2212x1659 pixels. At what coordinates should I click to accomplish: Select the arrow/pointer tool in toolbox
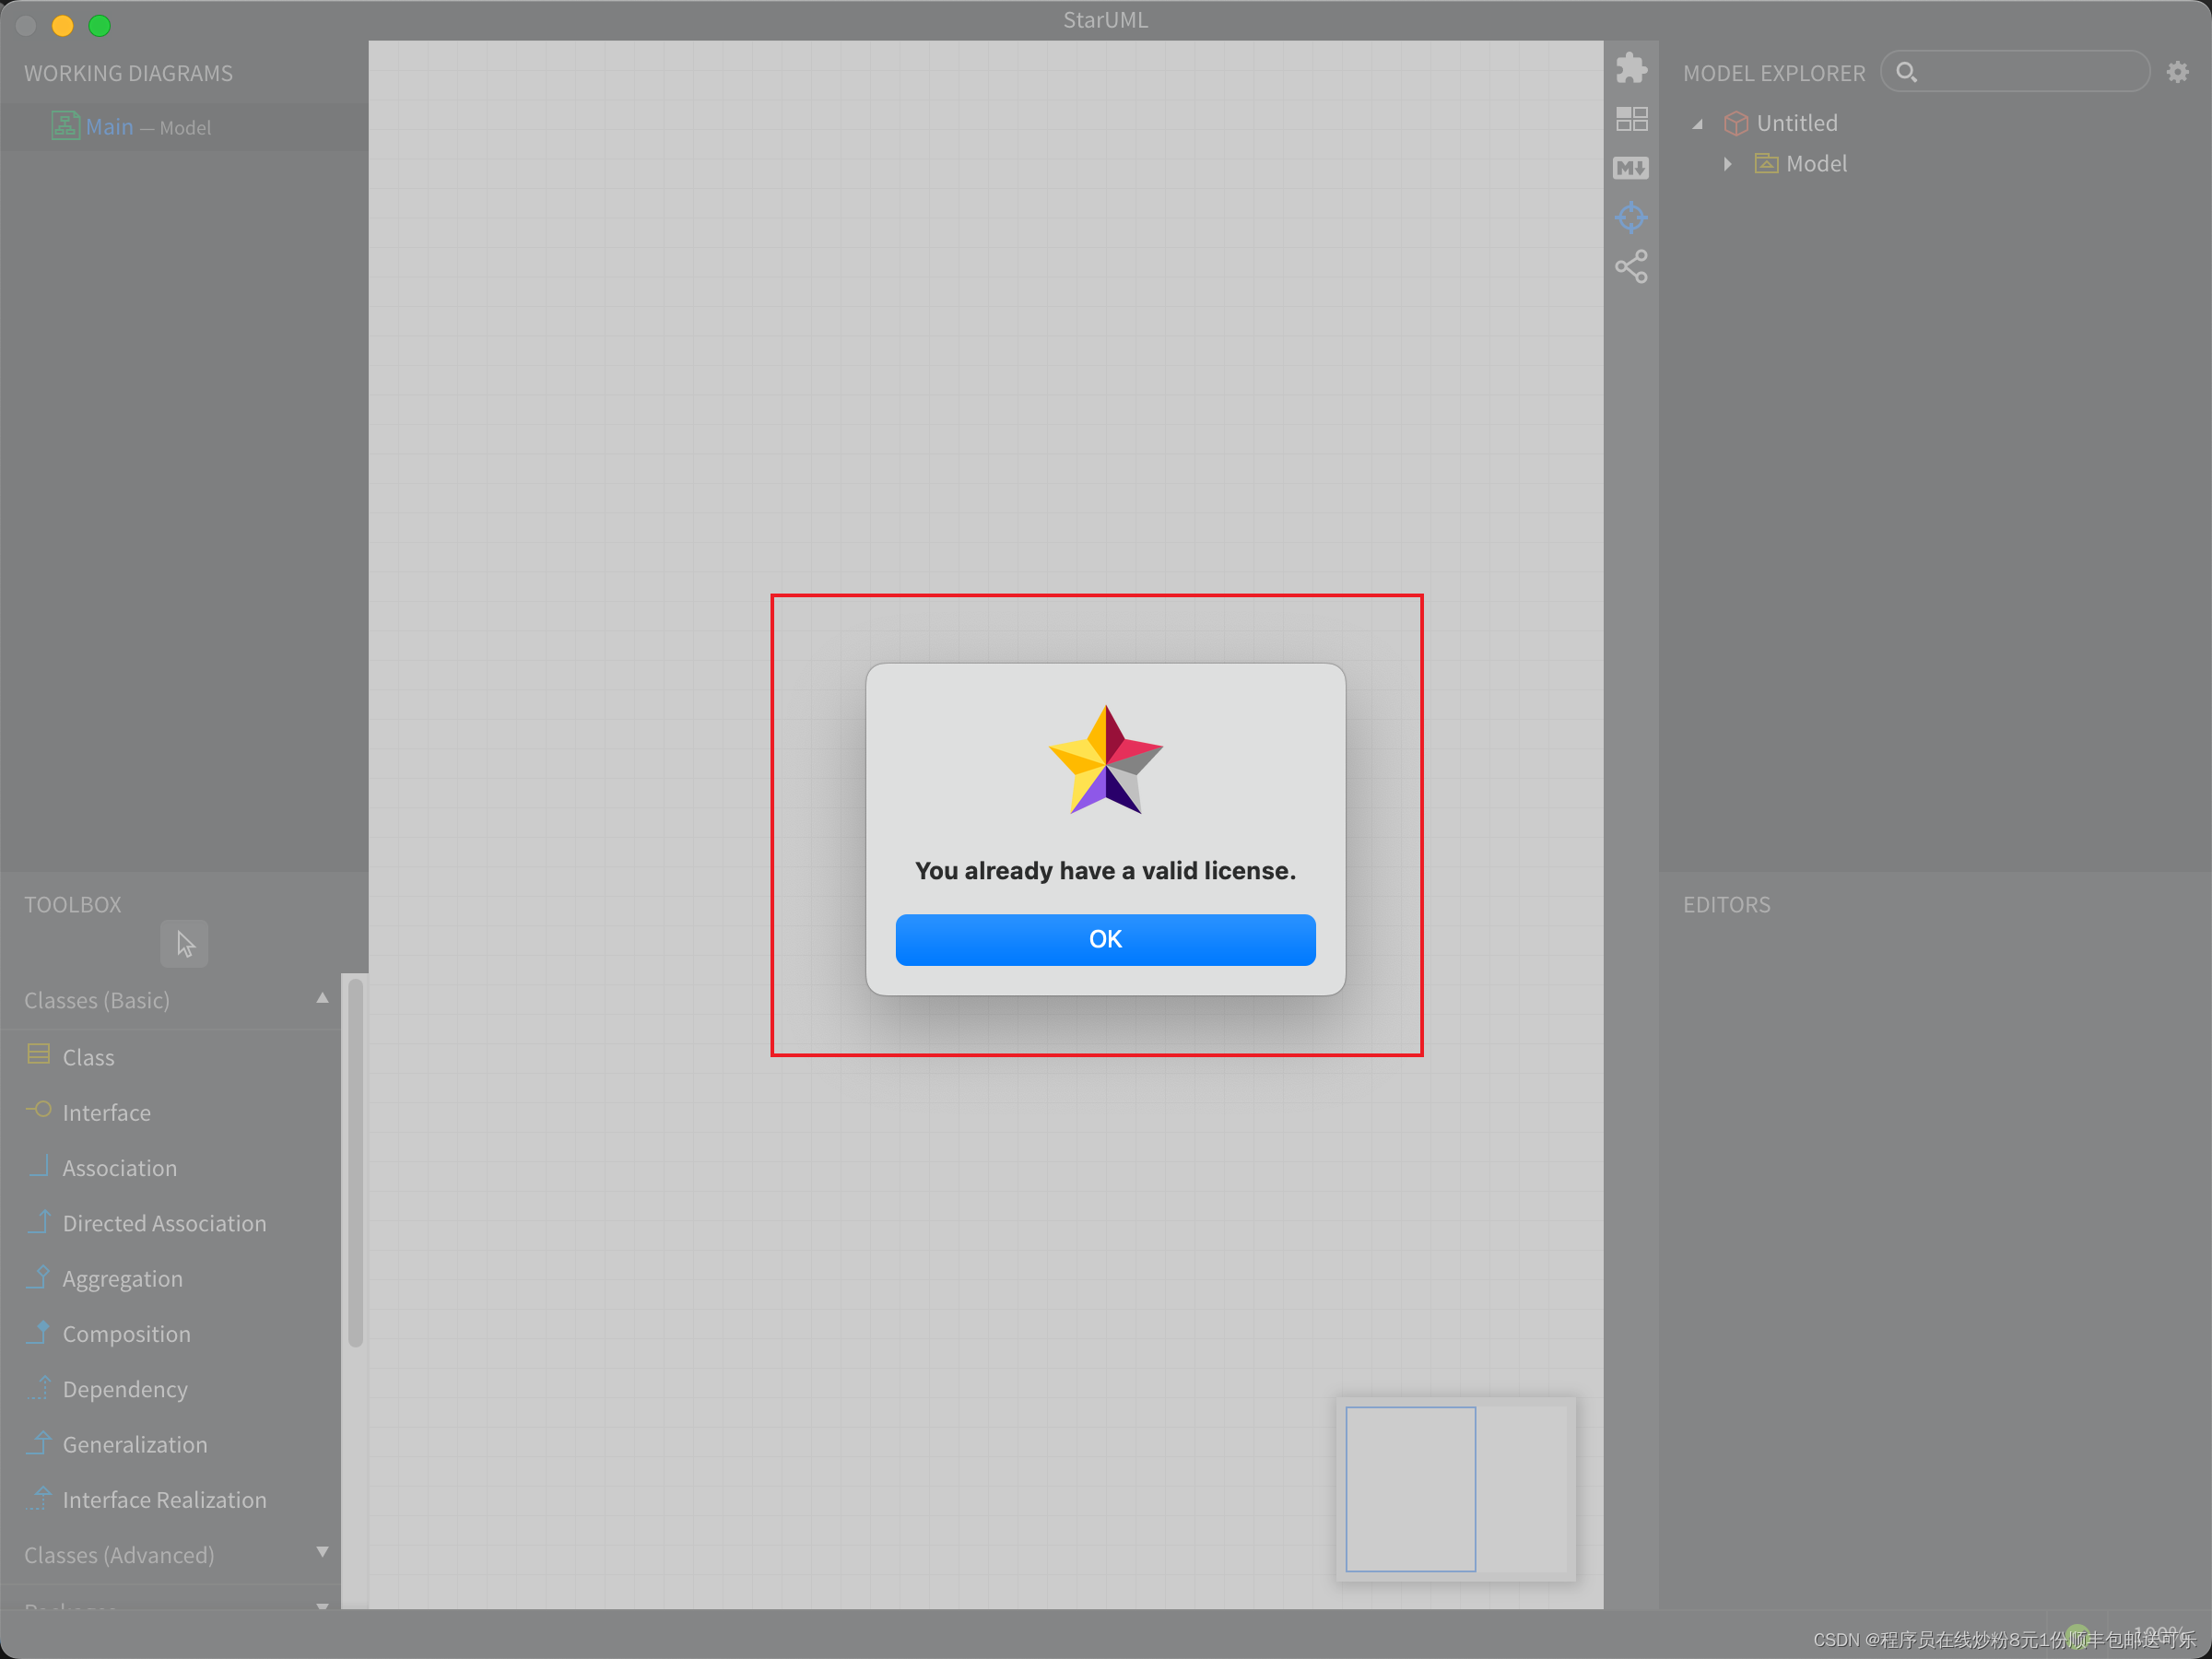(x=182, y=945)
